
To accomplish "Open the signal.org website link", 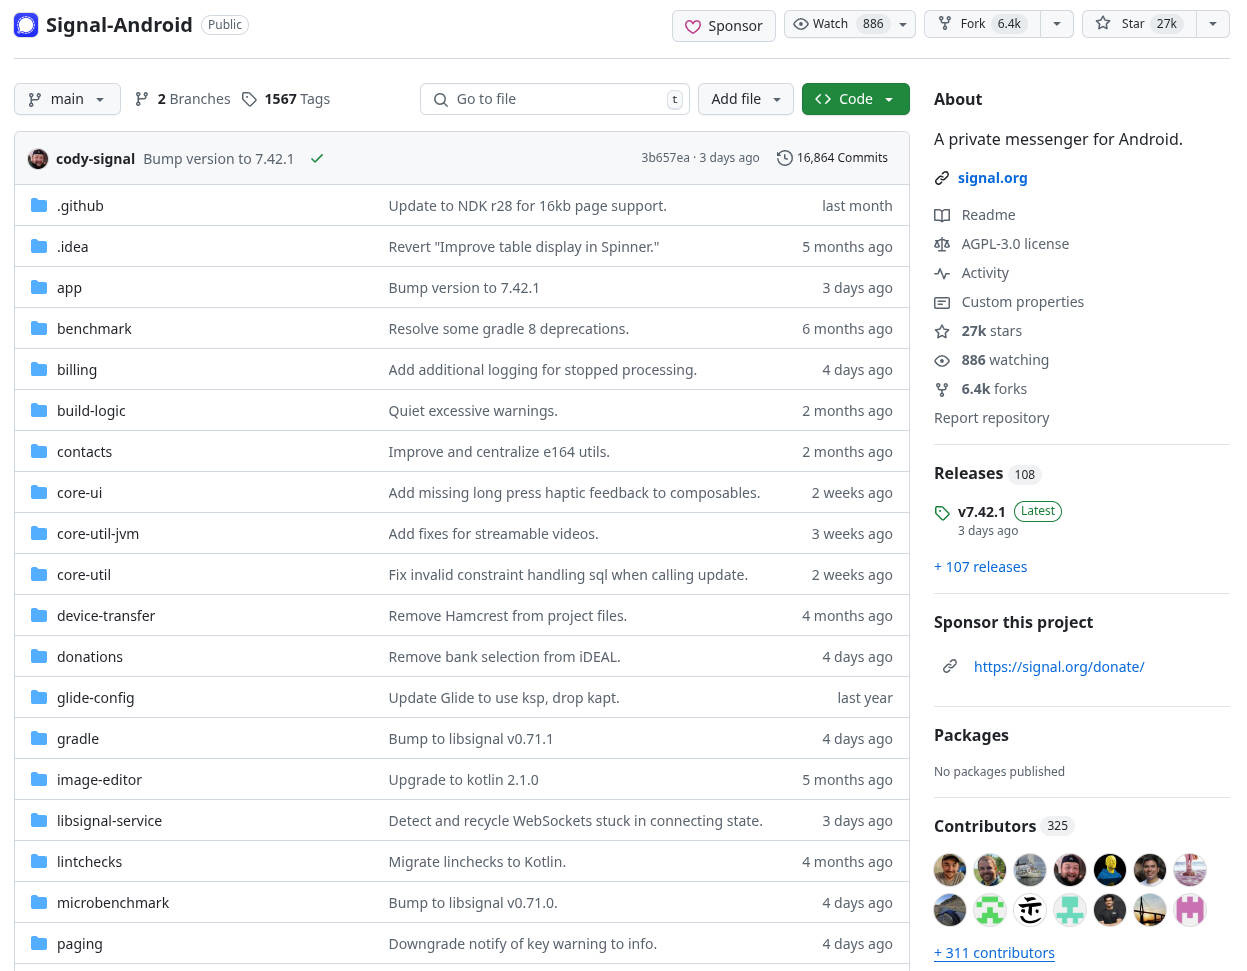I will (x=992, y=178).
